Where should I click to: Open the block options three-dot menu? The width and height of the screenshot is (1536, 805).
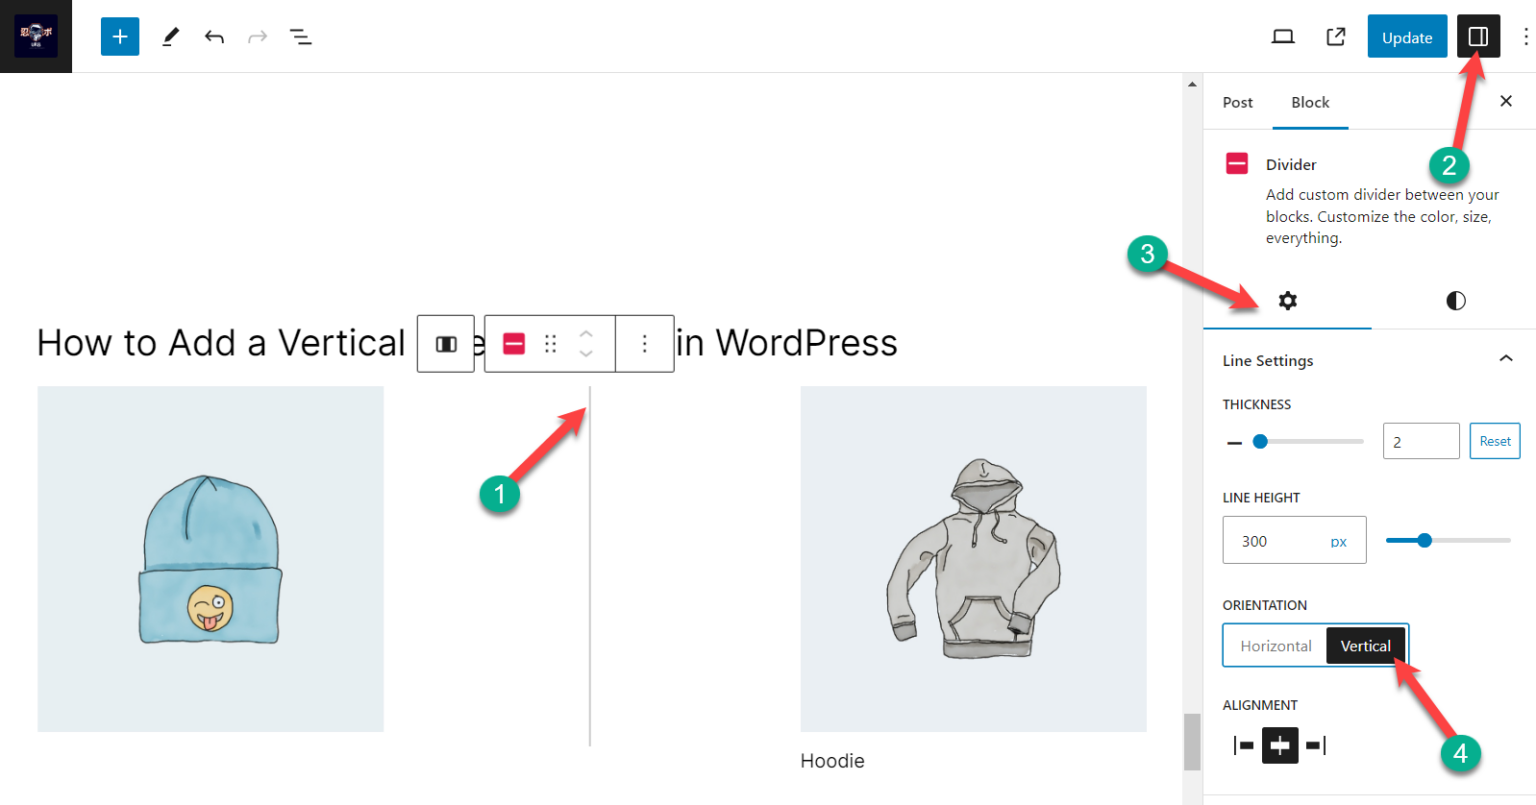click(645, 343)
